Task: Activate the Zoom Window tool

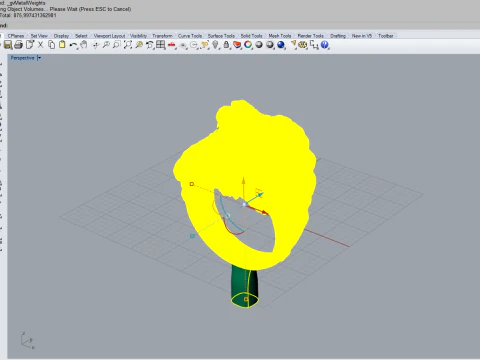Action: [x=117, y=45]
